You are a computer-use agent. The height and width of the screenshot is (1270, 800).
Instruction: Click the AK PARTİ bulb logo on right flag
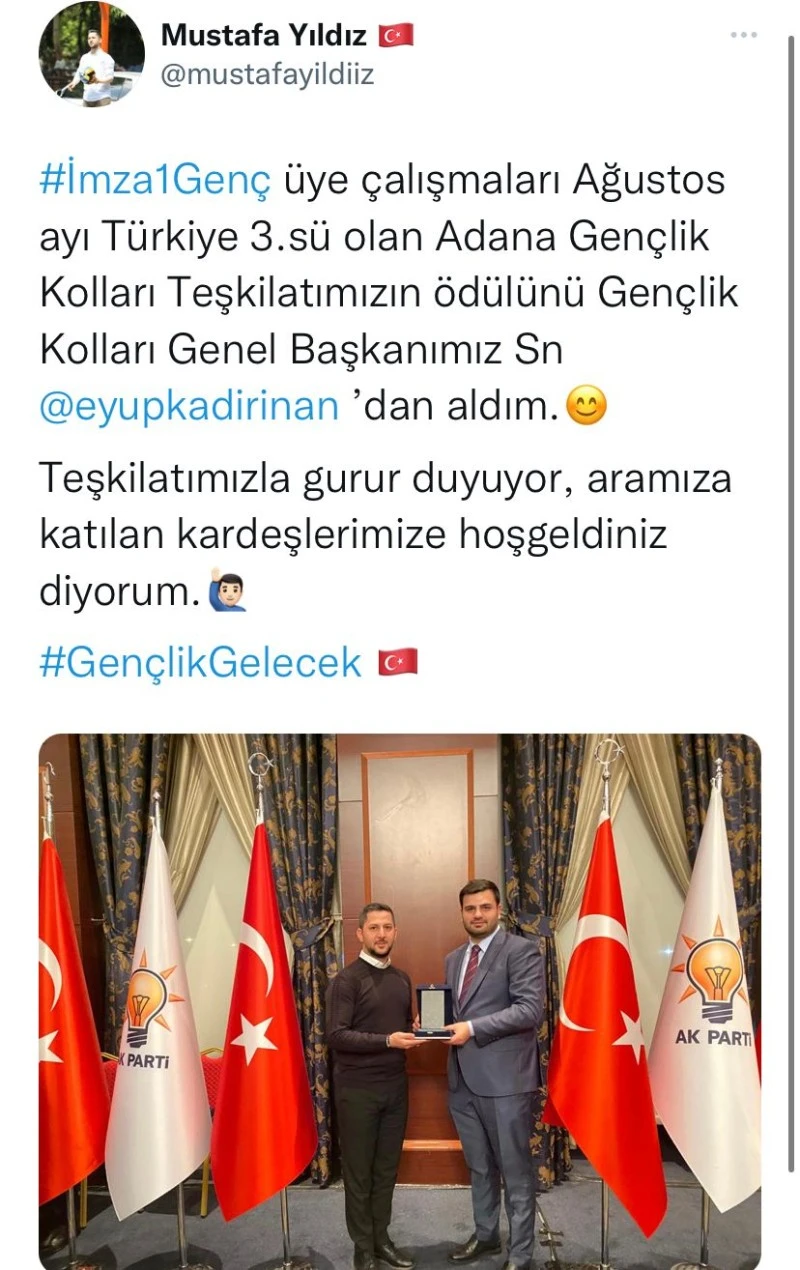711,975
